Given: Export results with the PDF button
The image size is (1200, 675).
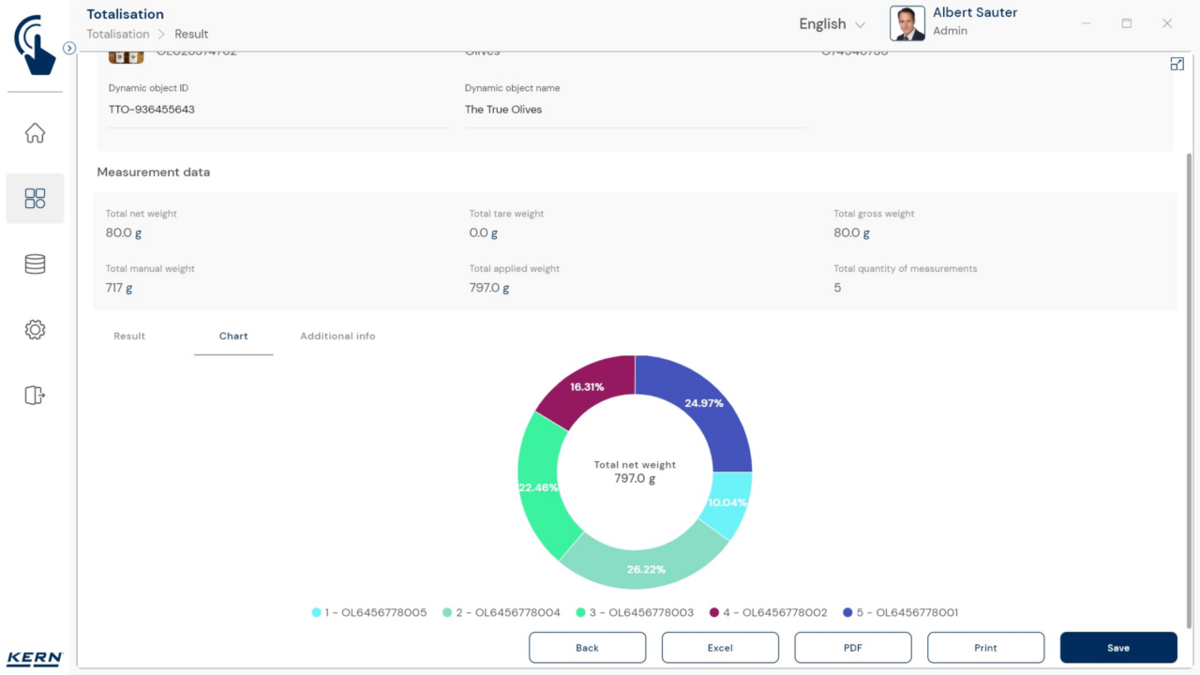Looking at the screenshot, I should 853,648.
